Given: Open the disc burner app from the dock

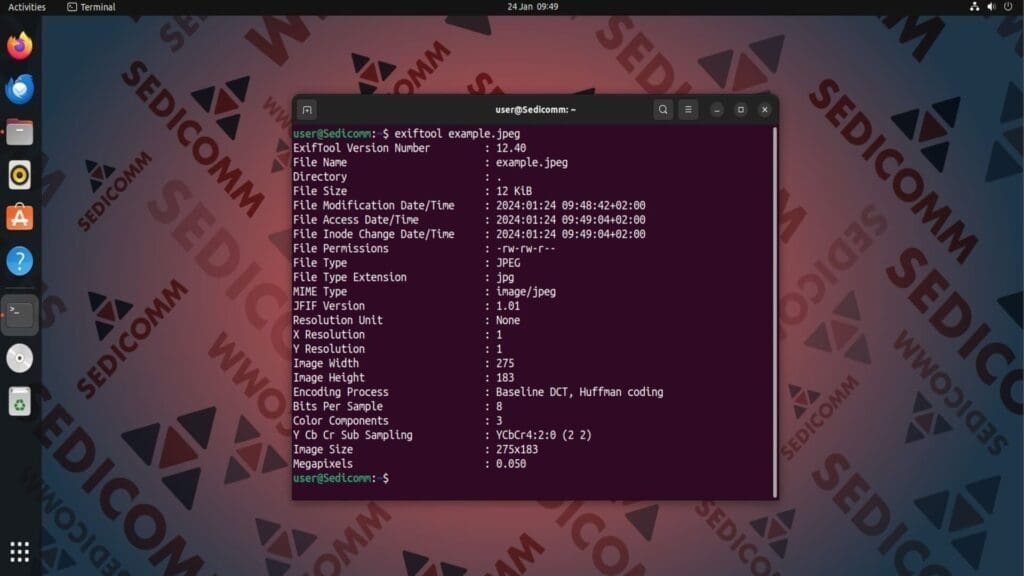Looking at the screenshot, I should [18, 357].
